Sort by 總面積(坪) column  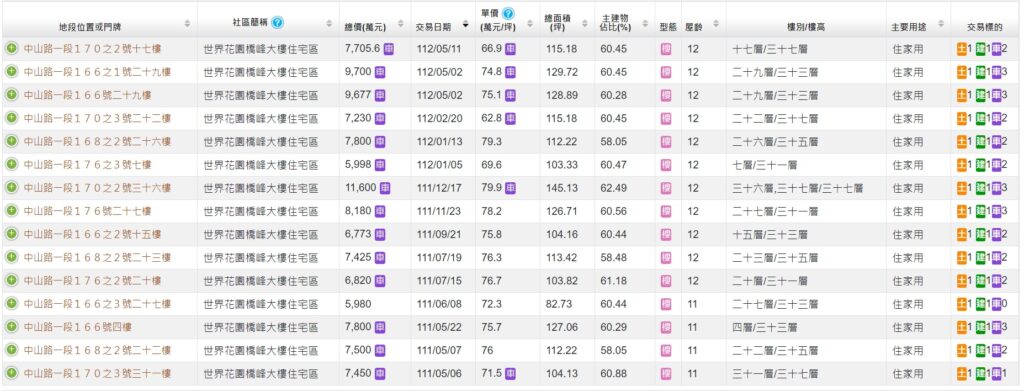tap(584, 23)
